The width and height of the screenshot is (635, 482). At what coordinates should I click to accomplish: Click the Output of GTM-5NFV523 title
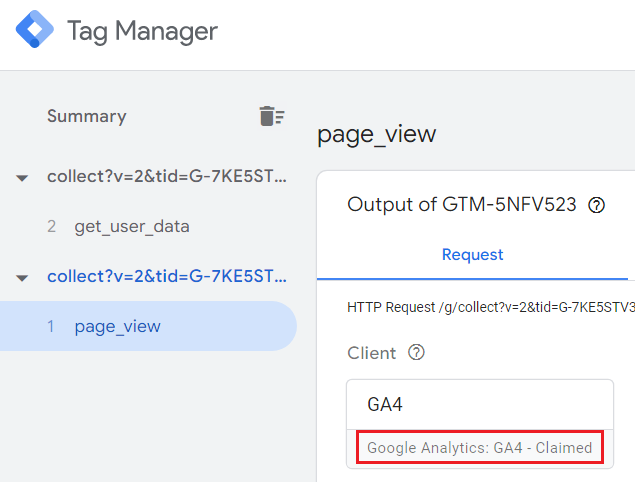coord(462,204)
